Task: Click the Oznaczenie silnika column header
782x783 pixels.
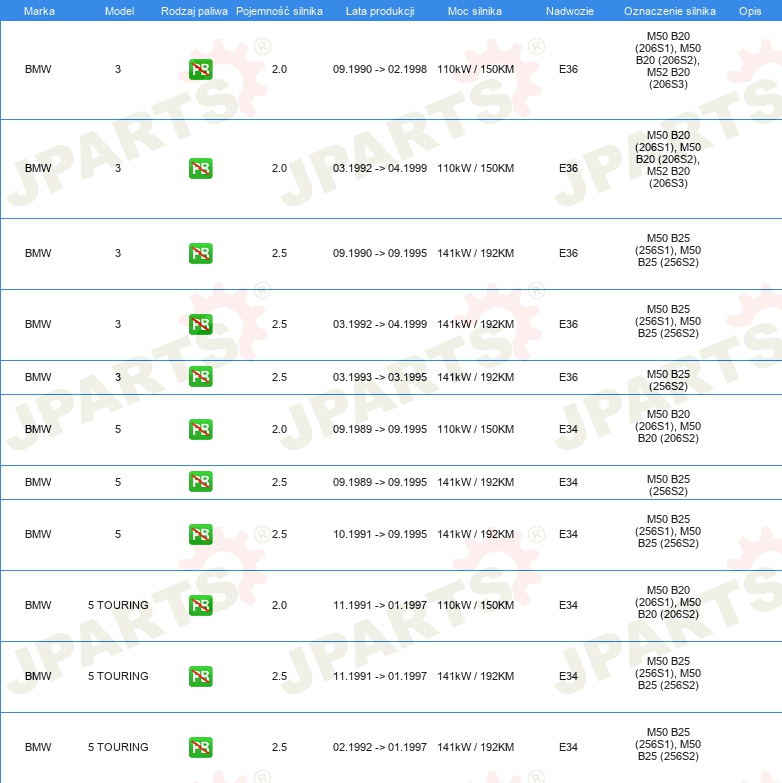Action: click(x=670, y=11)
